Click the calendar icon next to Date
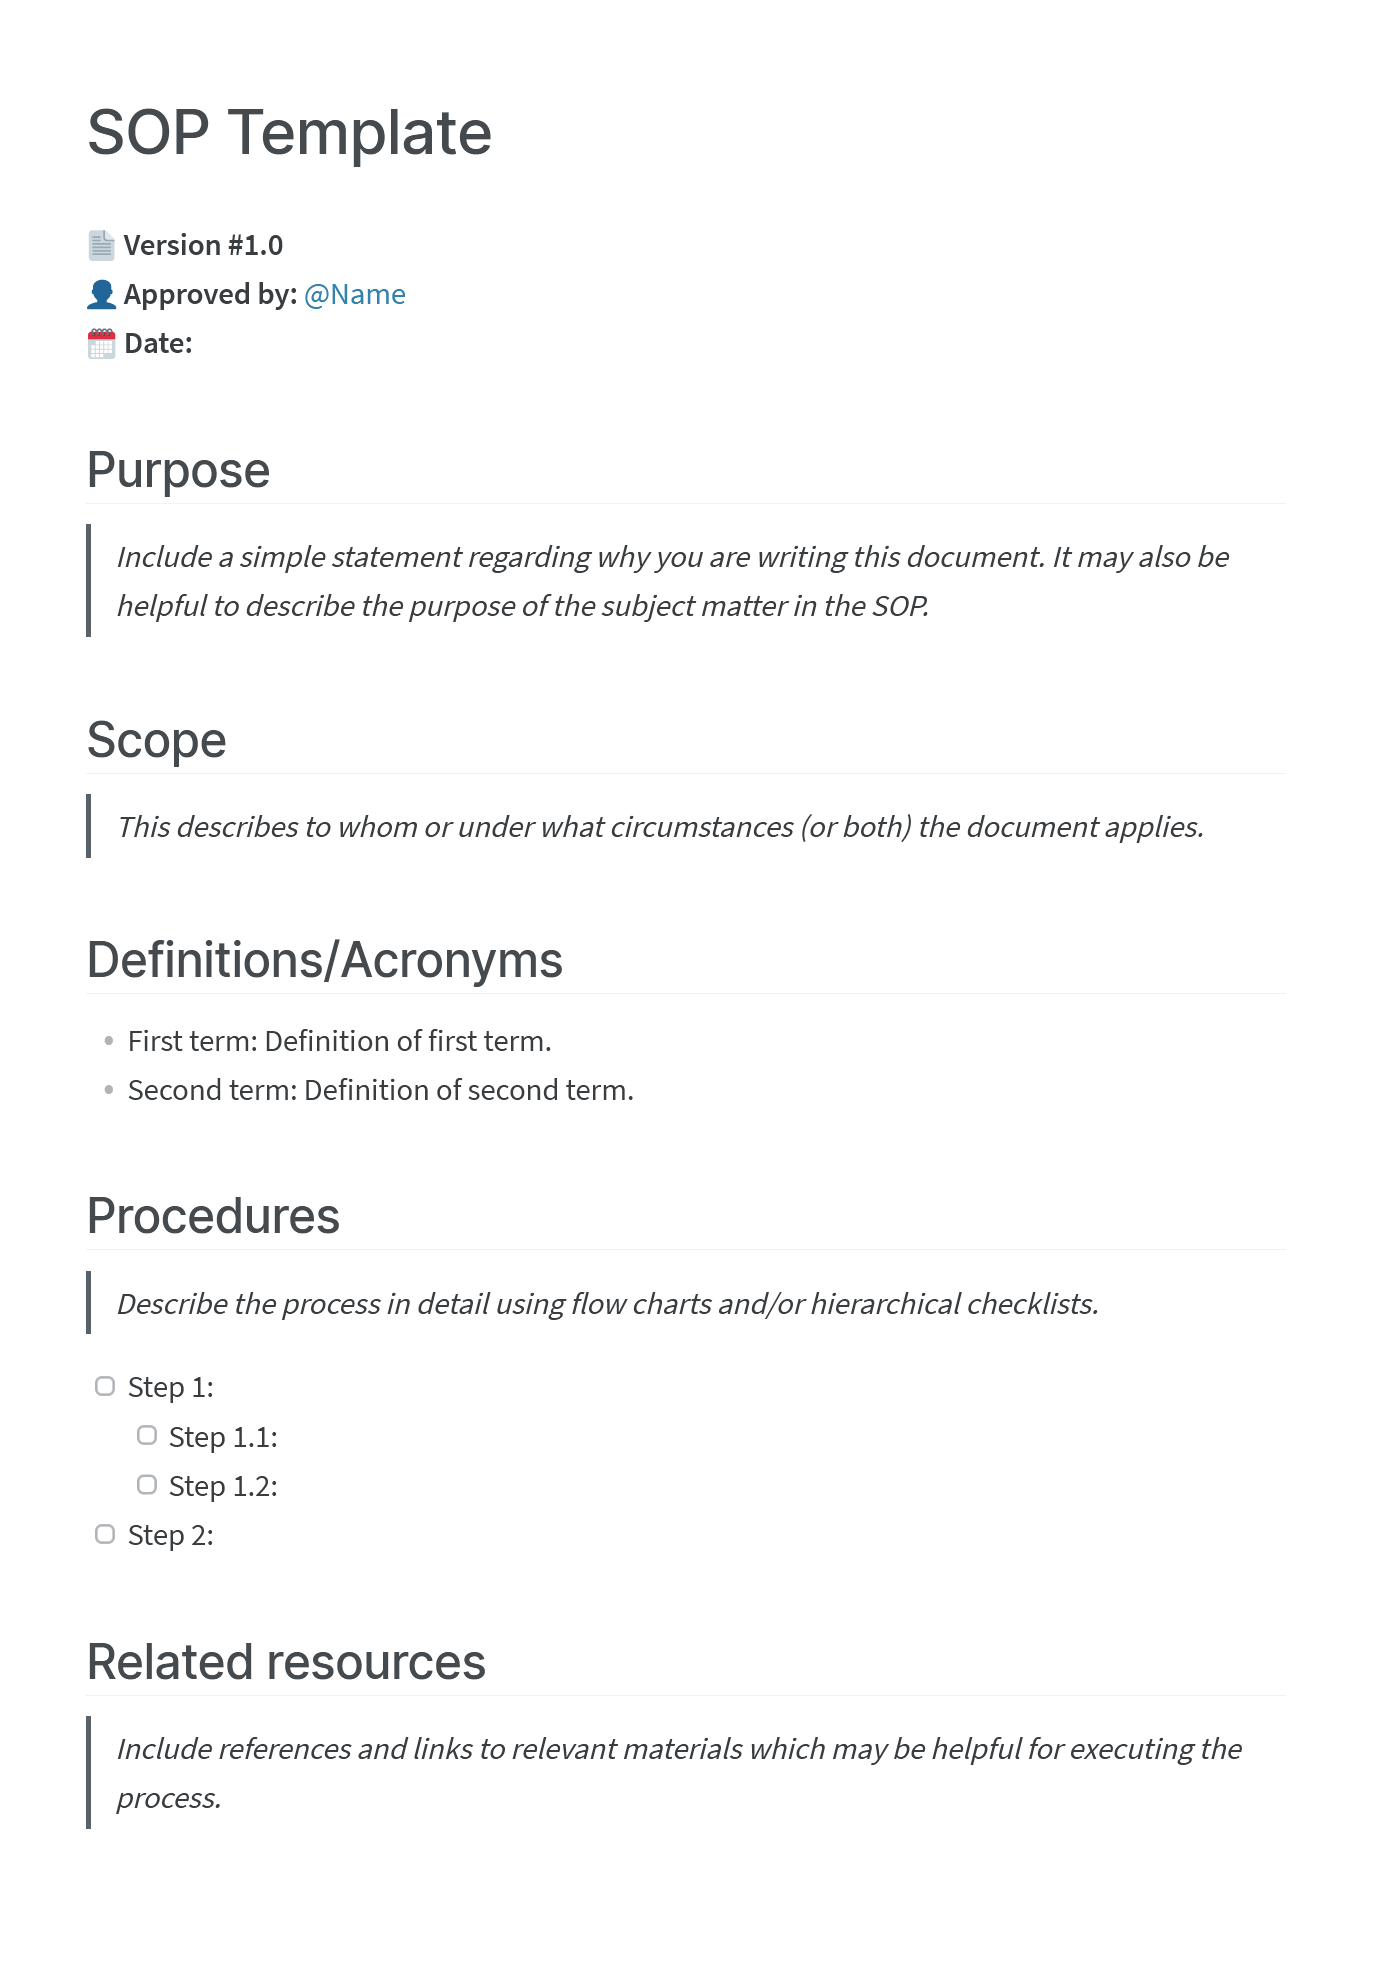 point(101,343)
